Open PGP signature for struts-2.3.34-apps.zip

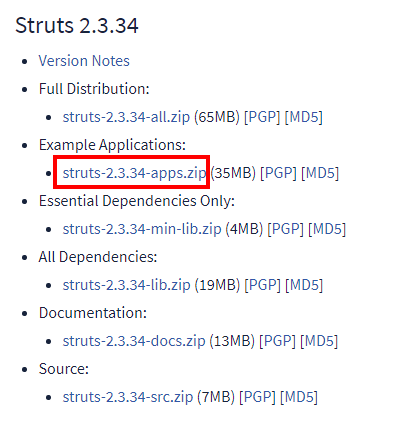pos(278,173)
